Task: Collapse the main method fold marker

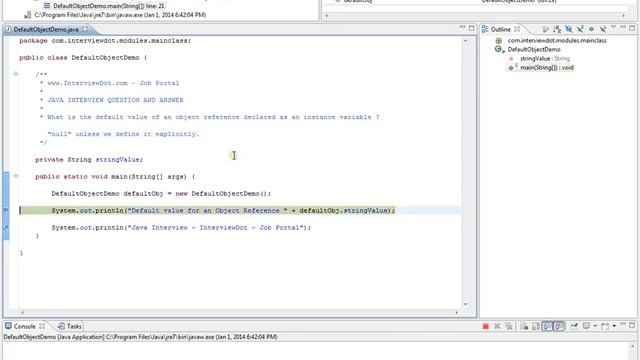Action: tap(16, 176)
